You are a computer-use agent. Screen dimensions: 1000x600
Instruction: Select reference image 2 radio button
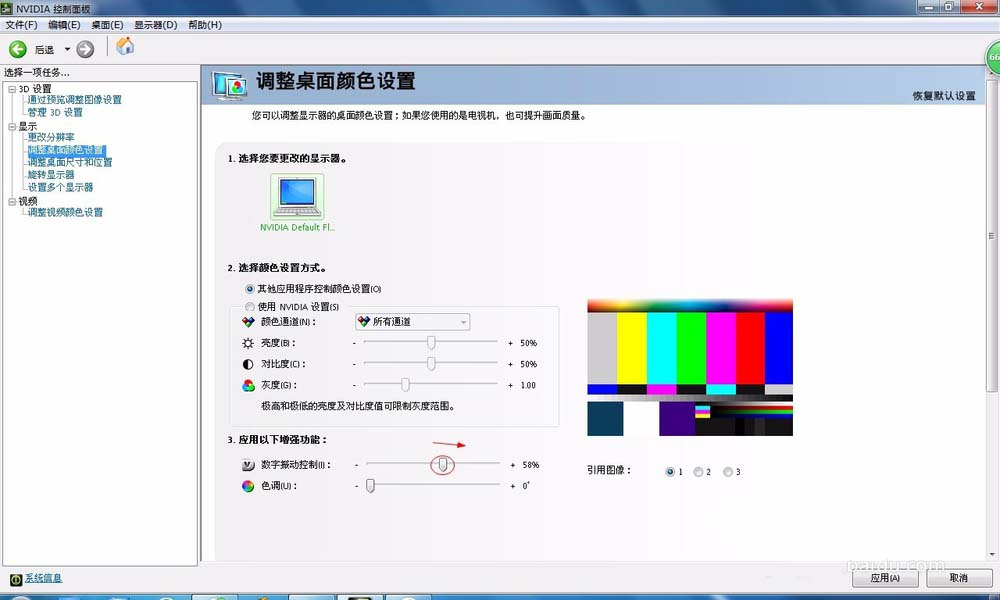tap(698, 472)
